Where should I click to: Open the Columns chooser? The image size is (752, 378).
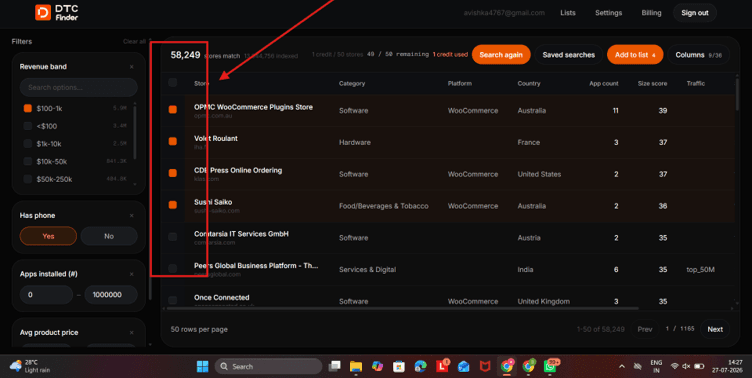[698, 55]
